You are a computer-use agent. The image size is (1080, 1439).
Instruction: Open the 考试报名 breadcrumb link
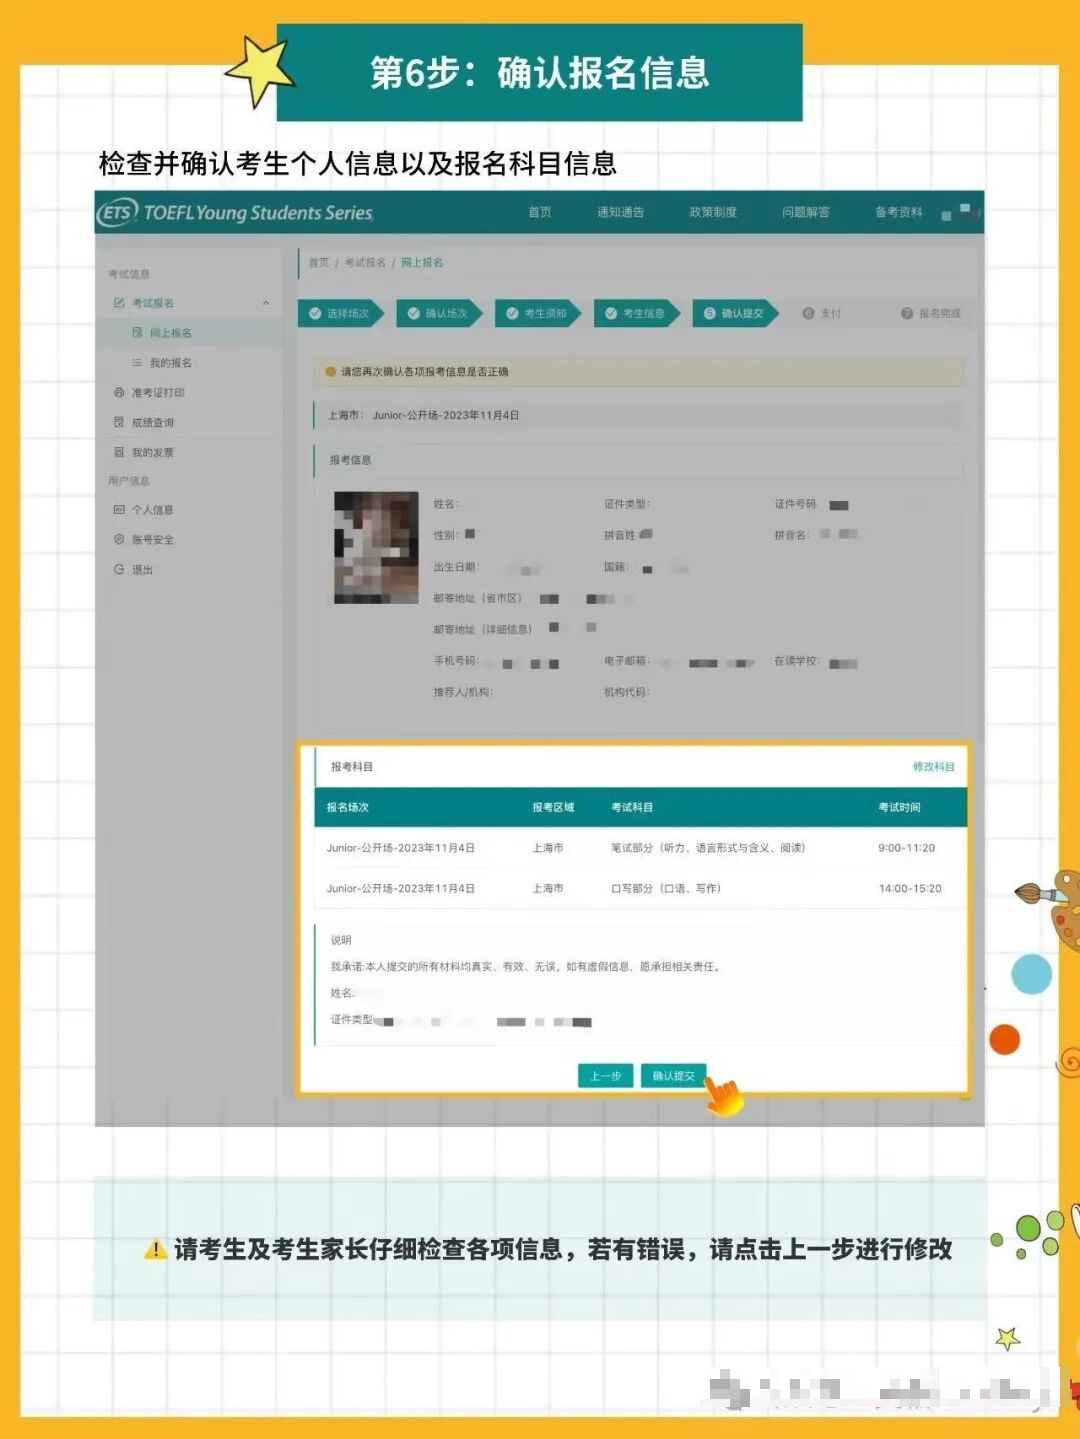click(363, 262)
